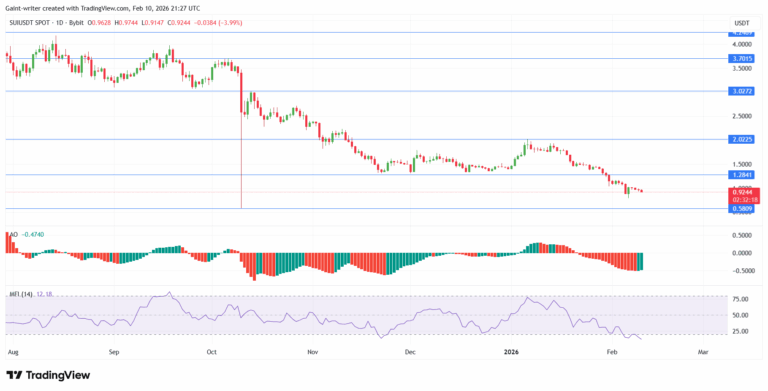
Task: Click the 3.7015 price line label
Action: tap(742, 58)
